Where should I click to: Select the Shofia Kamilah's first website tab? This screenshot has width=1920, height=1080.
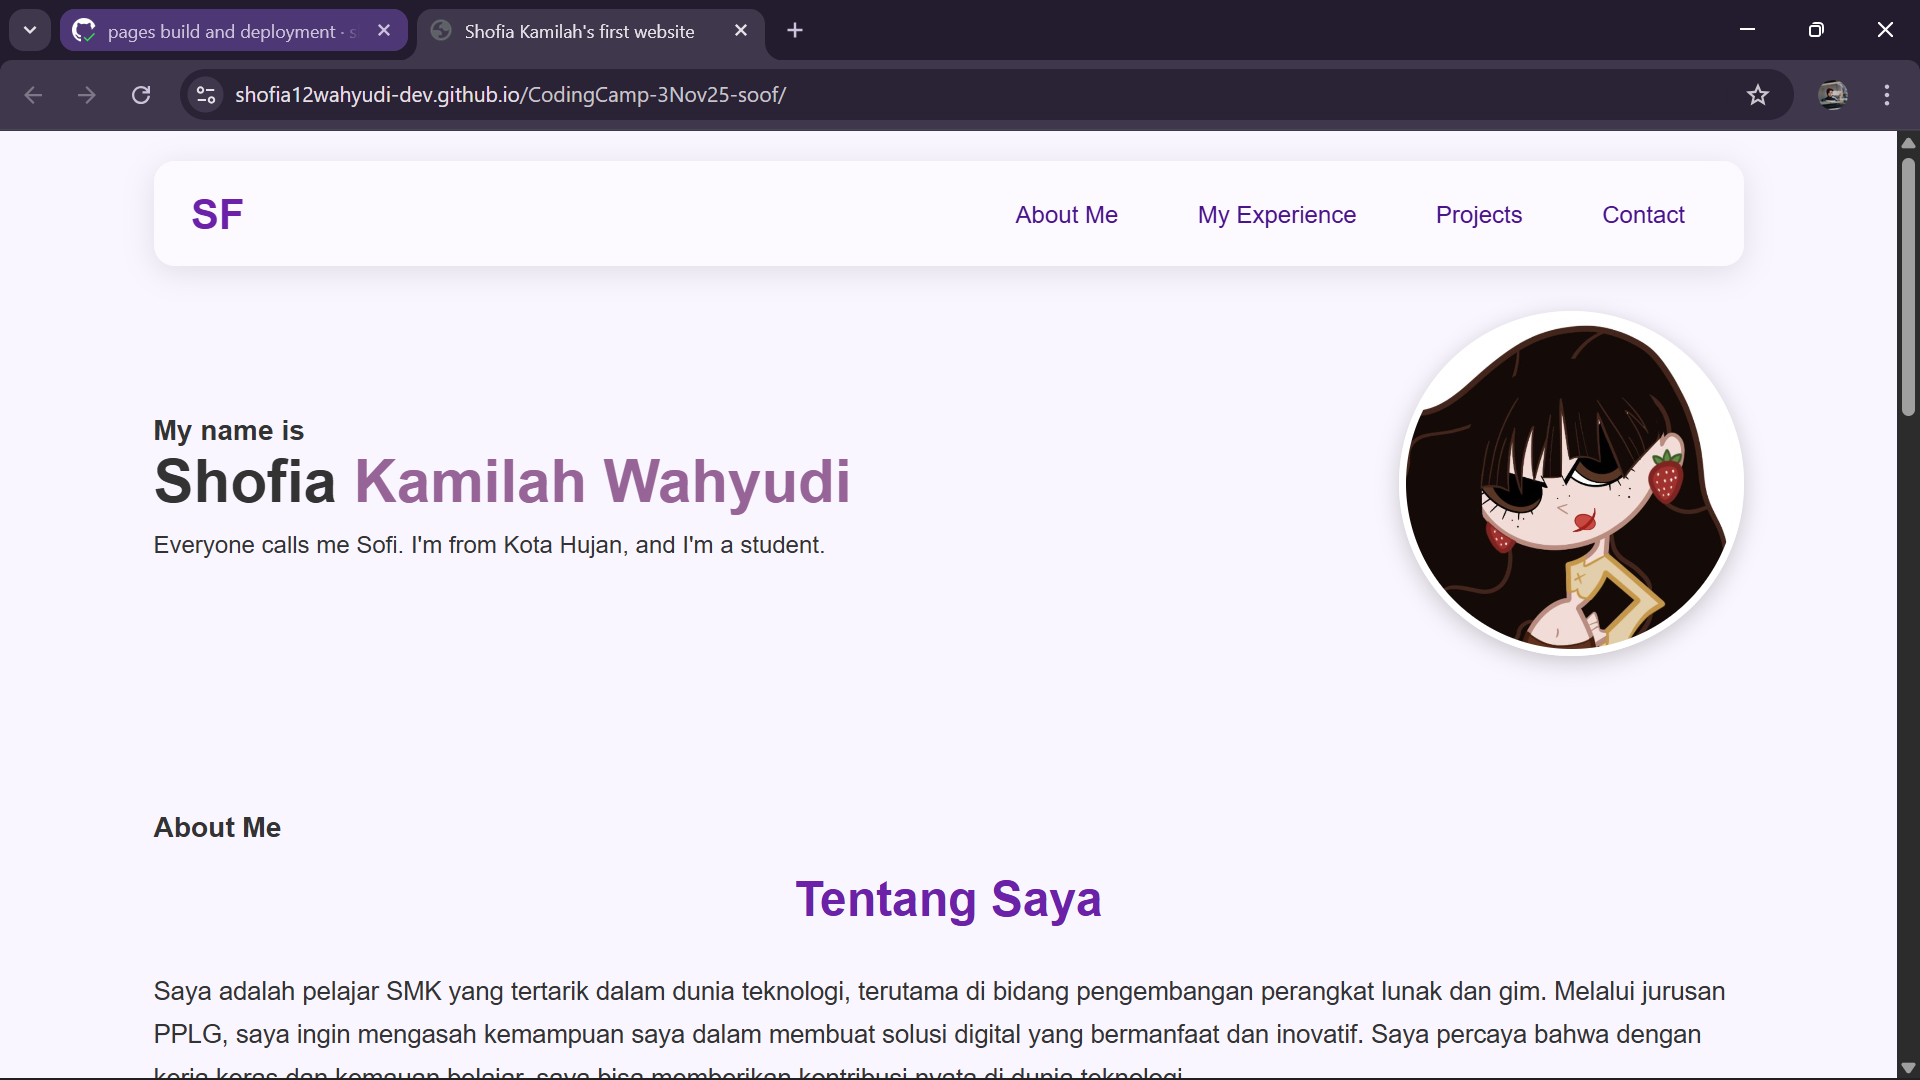click(578, 30)
